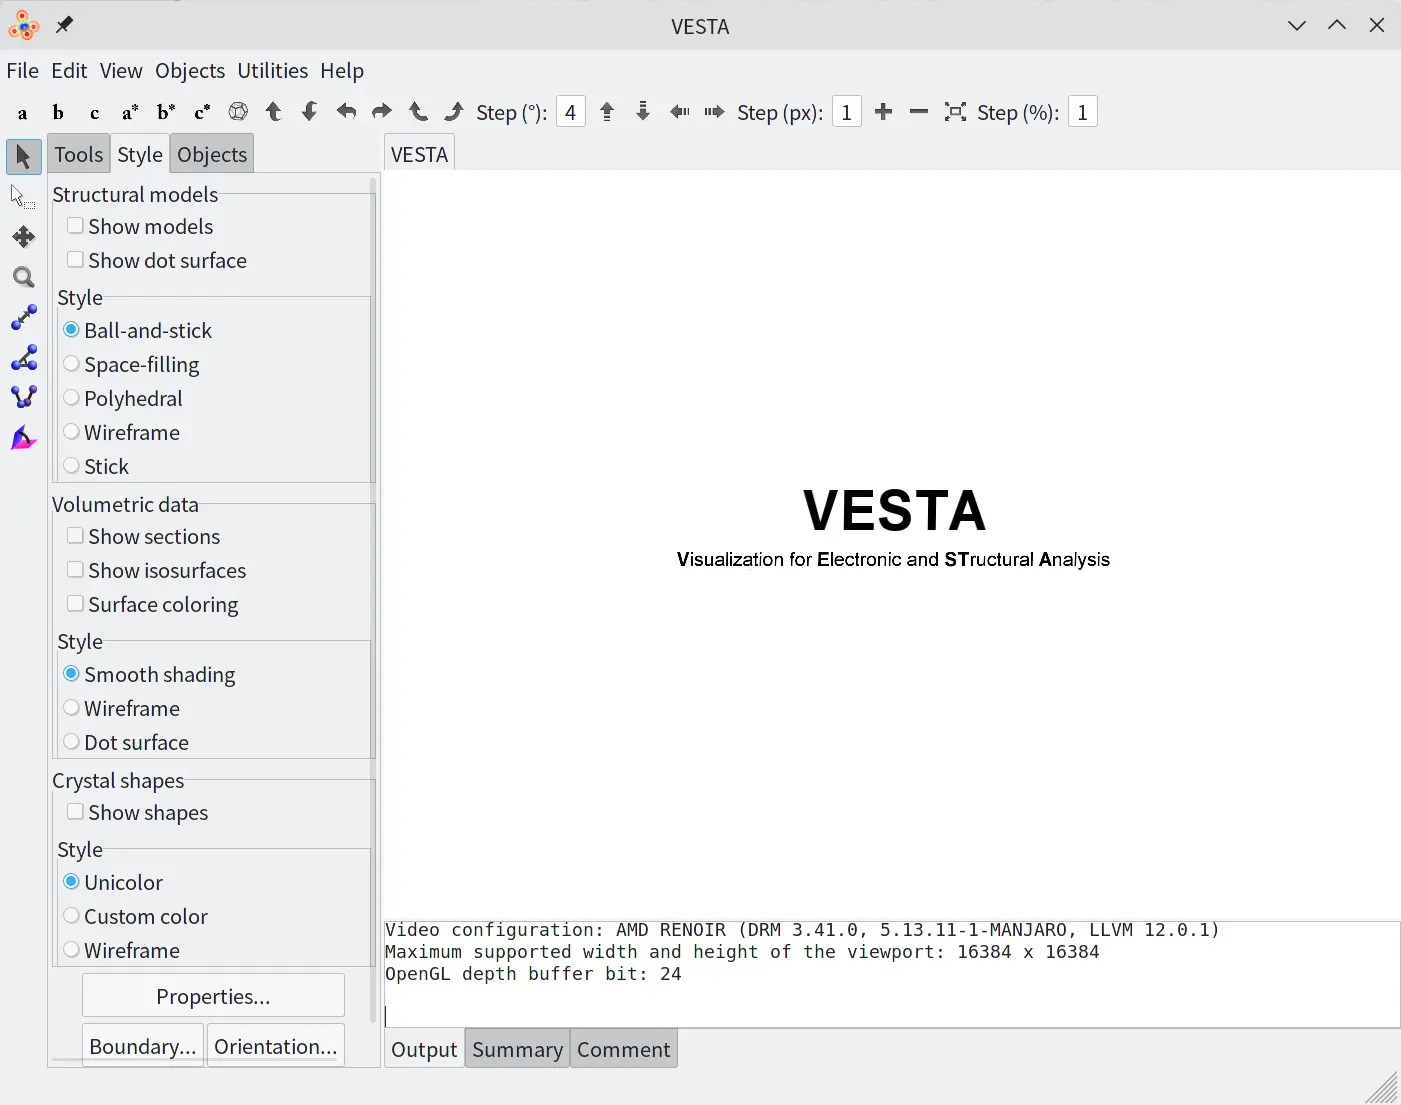1401x1105 pixels.
Task: Open the View menu
Action: (121, 71)
